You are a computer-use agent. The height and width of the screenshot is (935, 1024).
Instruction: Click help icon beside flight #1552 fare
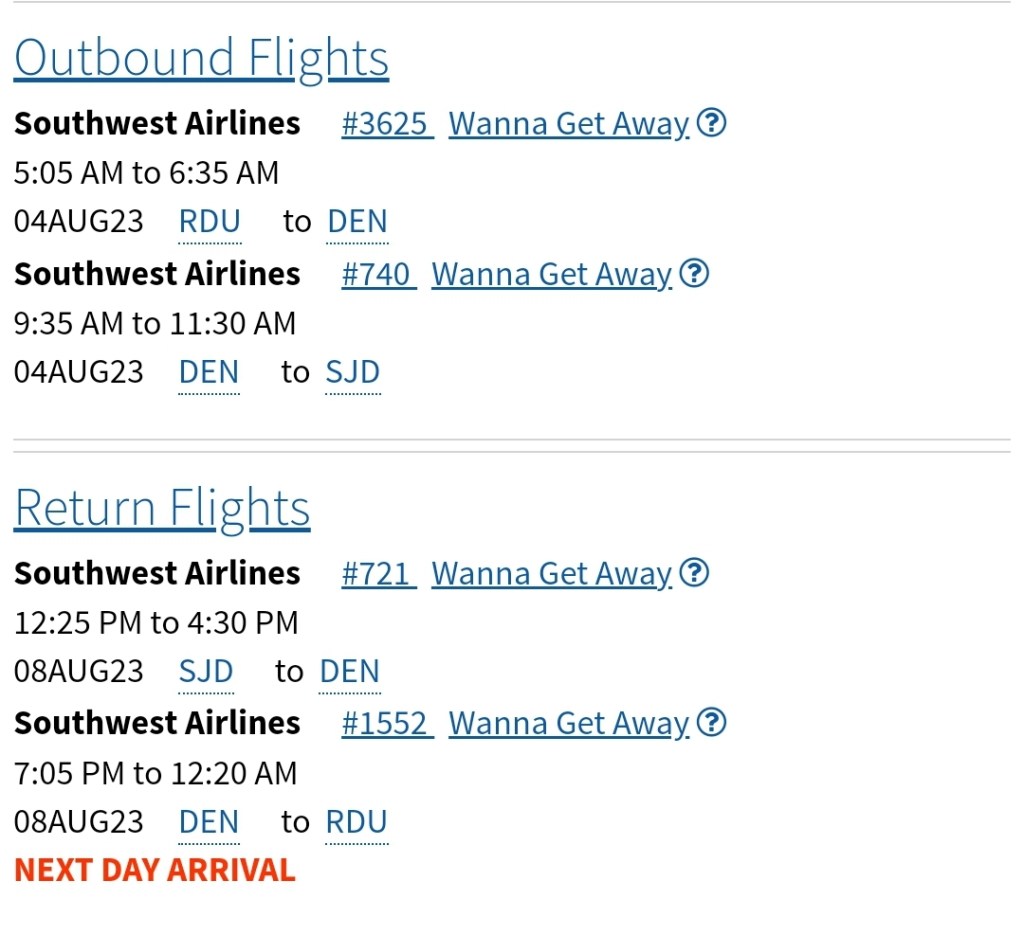[x=711, y=723]
